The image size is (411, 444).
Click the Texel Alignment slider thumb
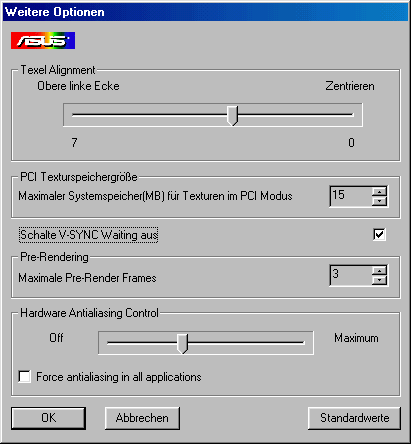(232, 116)
